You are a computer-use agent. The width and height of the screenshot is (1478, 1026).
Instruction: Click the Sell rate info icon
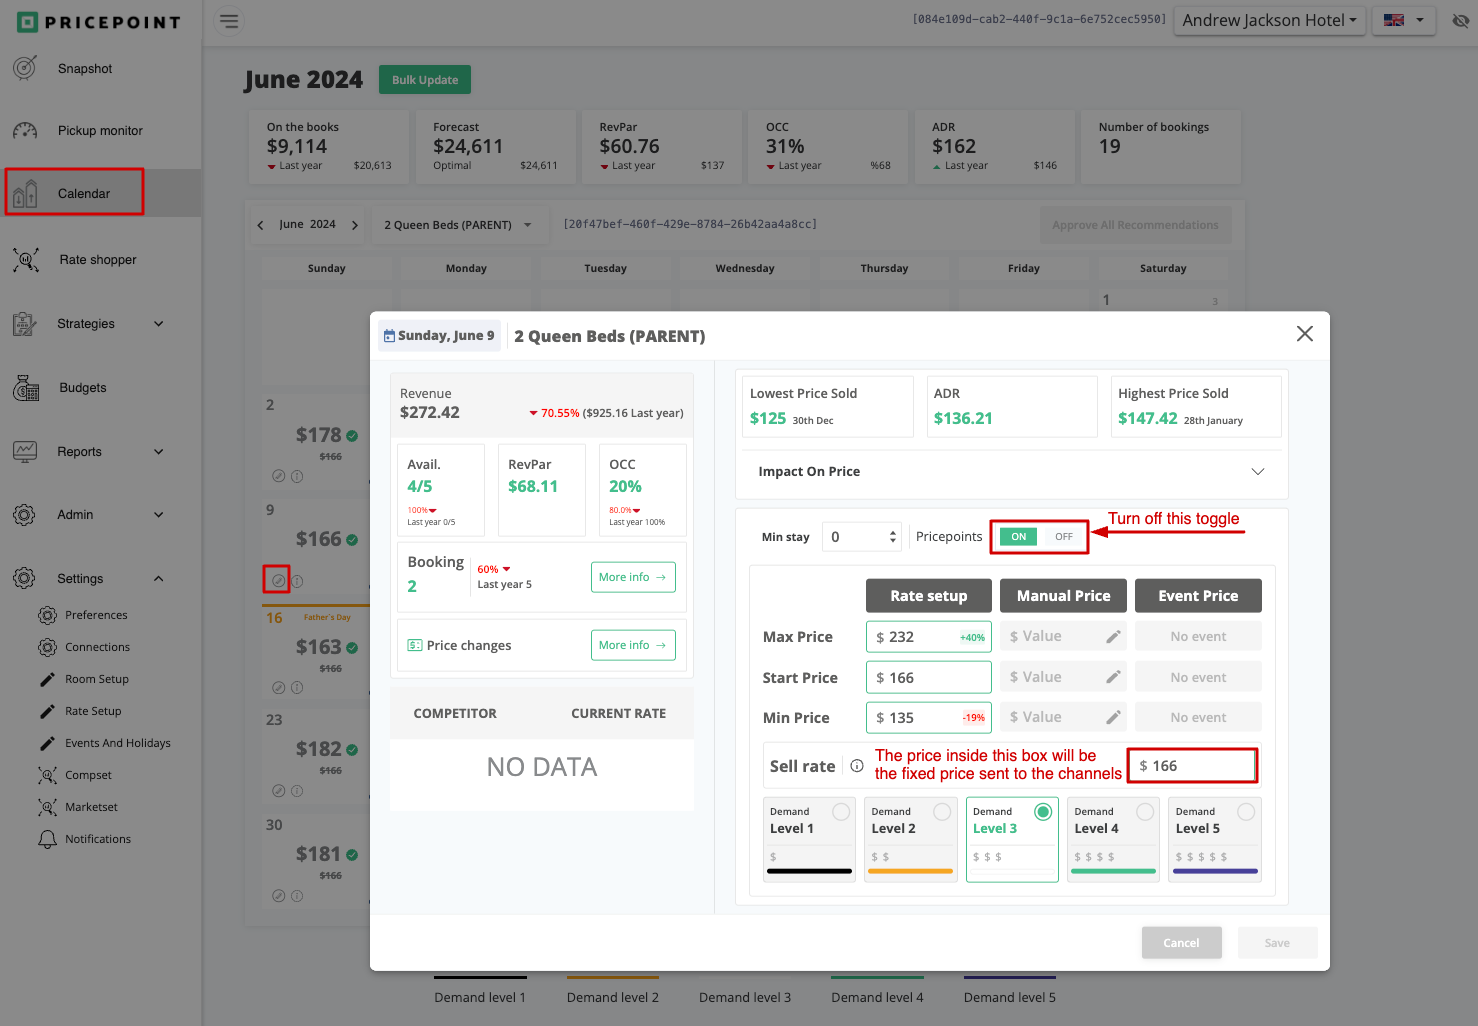[x=857, y=766]
